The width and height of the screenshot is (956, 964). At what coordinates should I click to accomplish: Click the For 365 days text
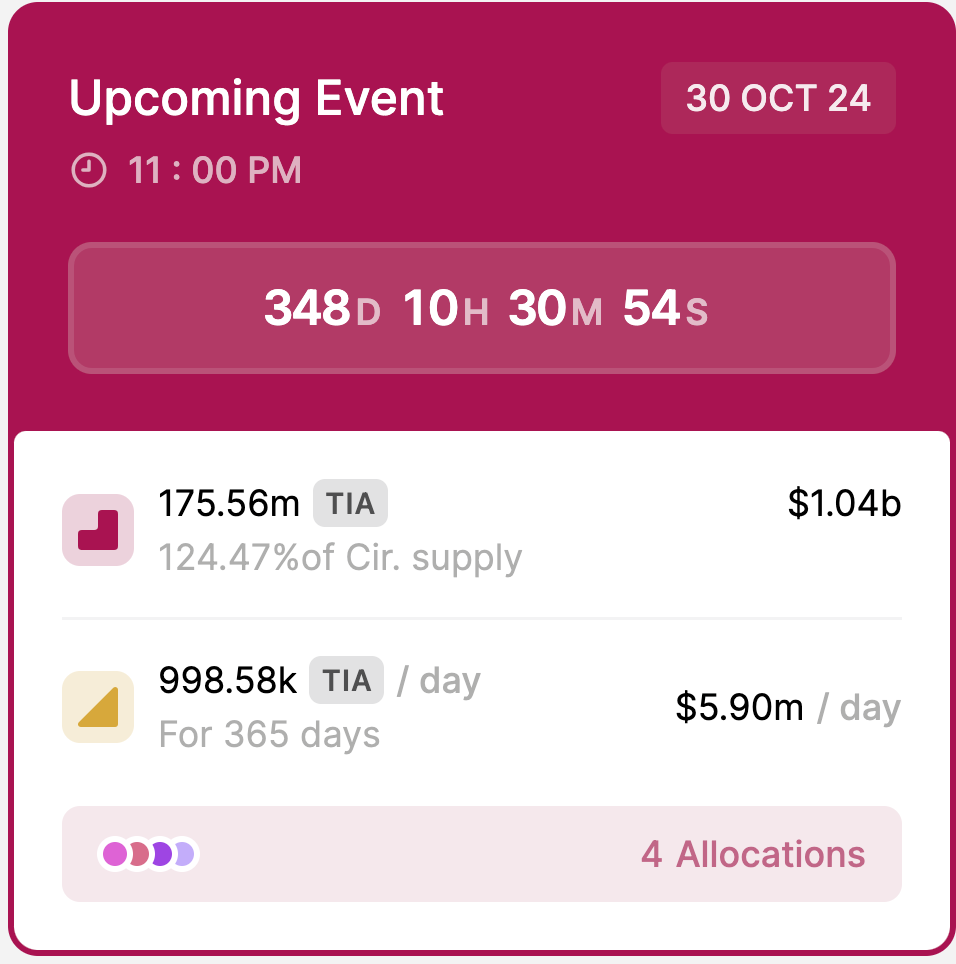[x=269, y=735]
